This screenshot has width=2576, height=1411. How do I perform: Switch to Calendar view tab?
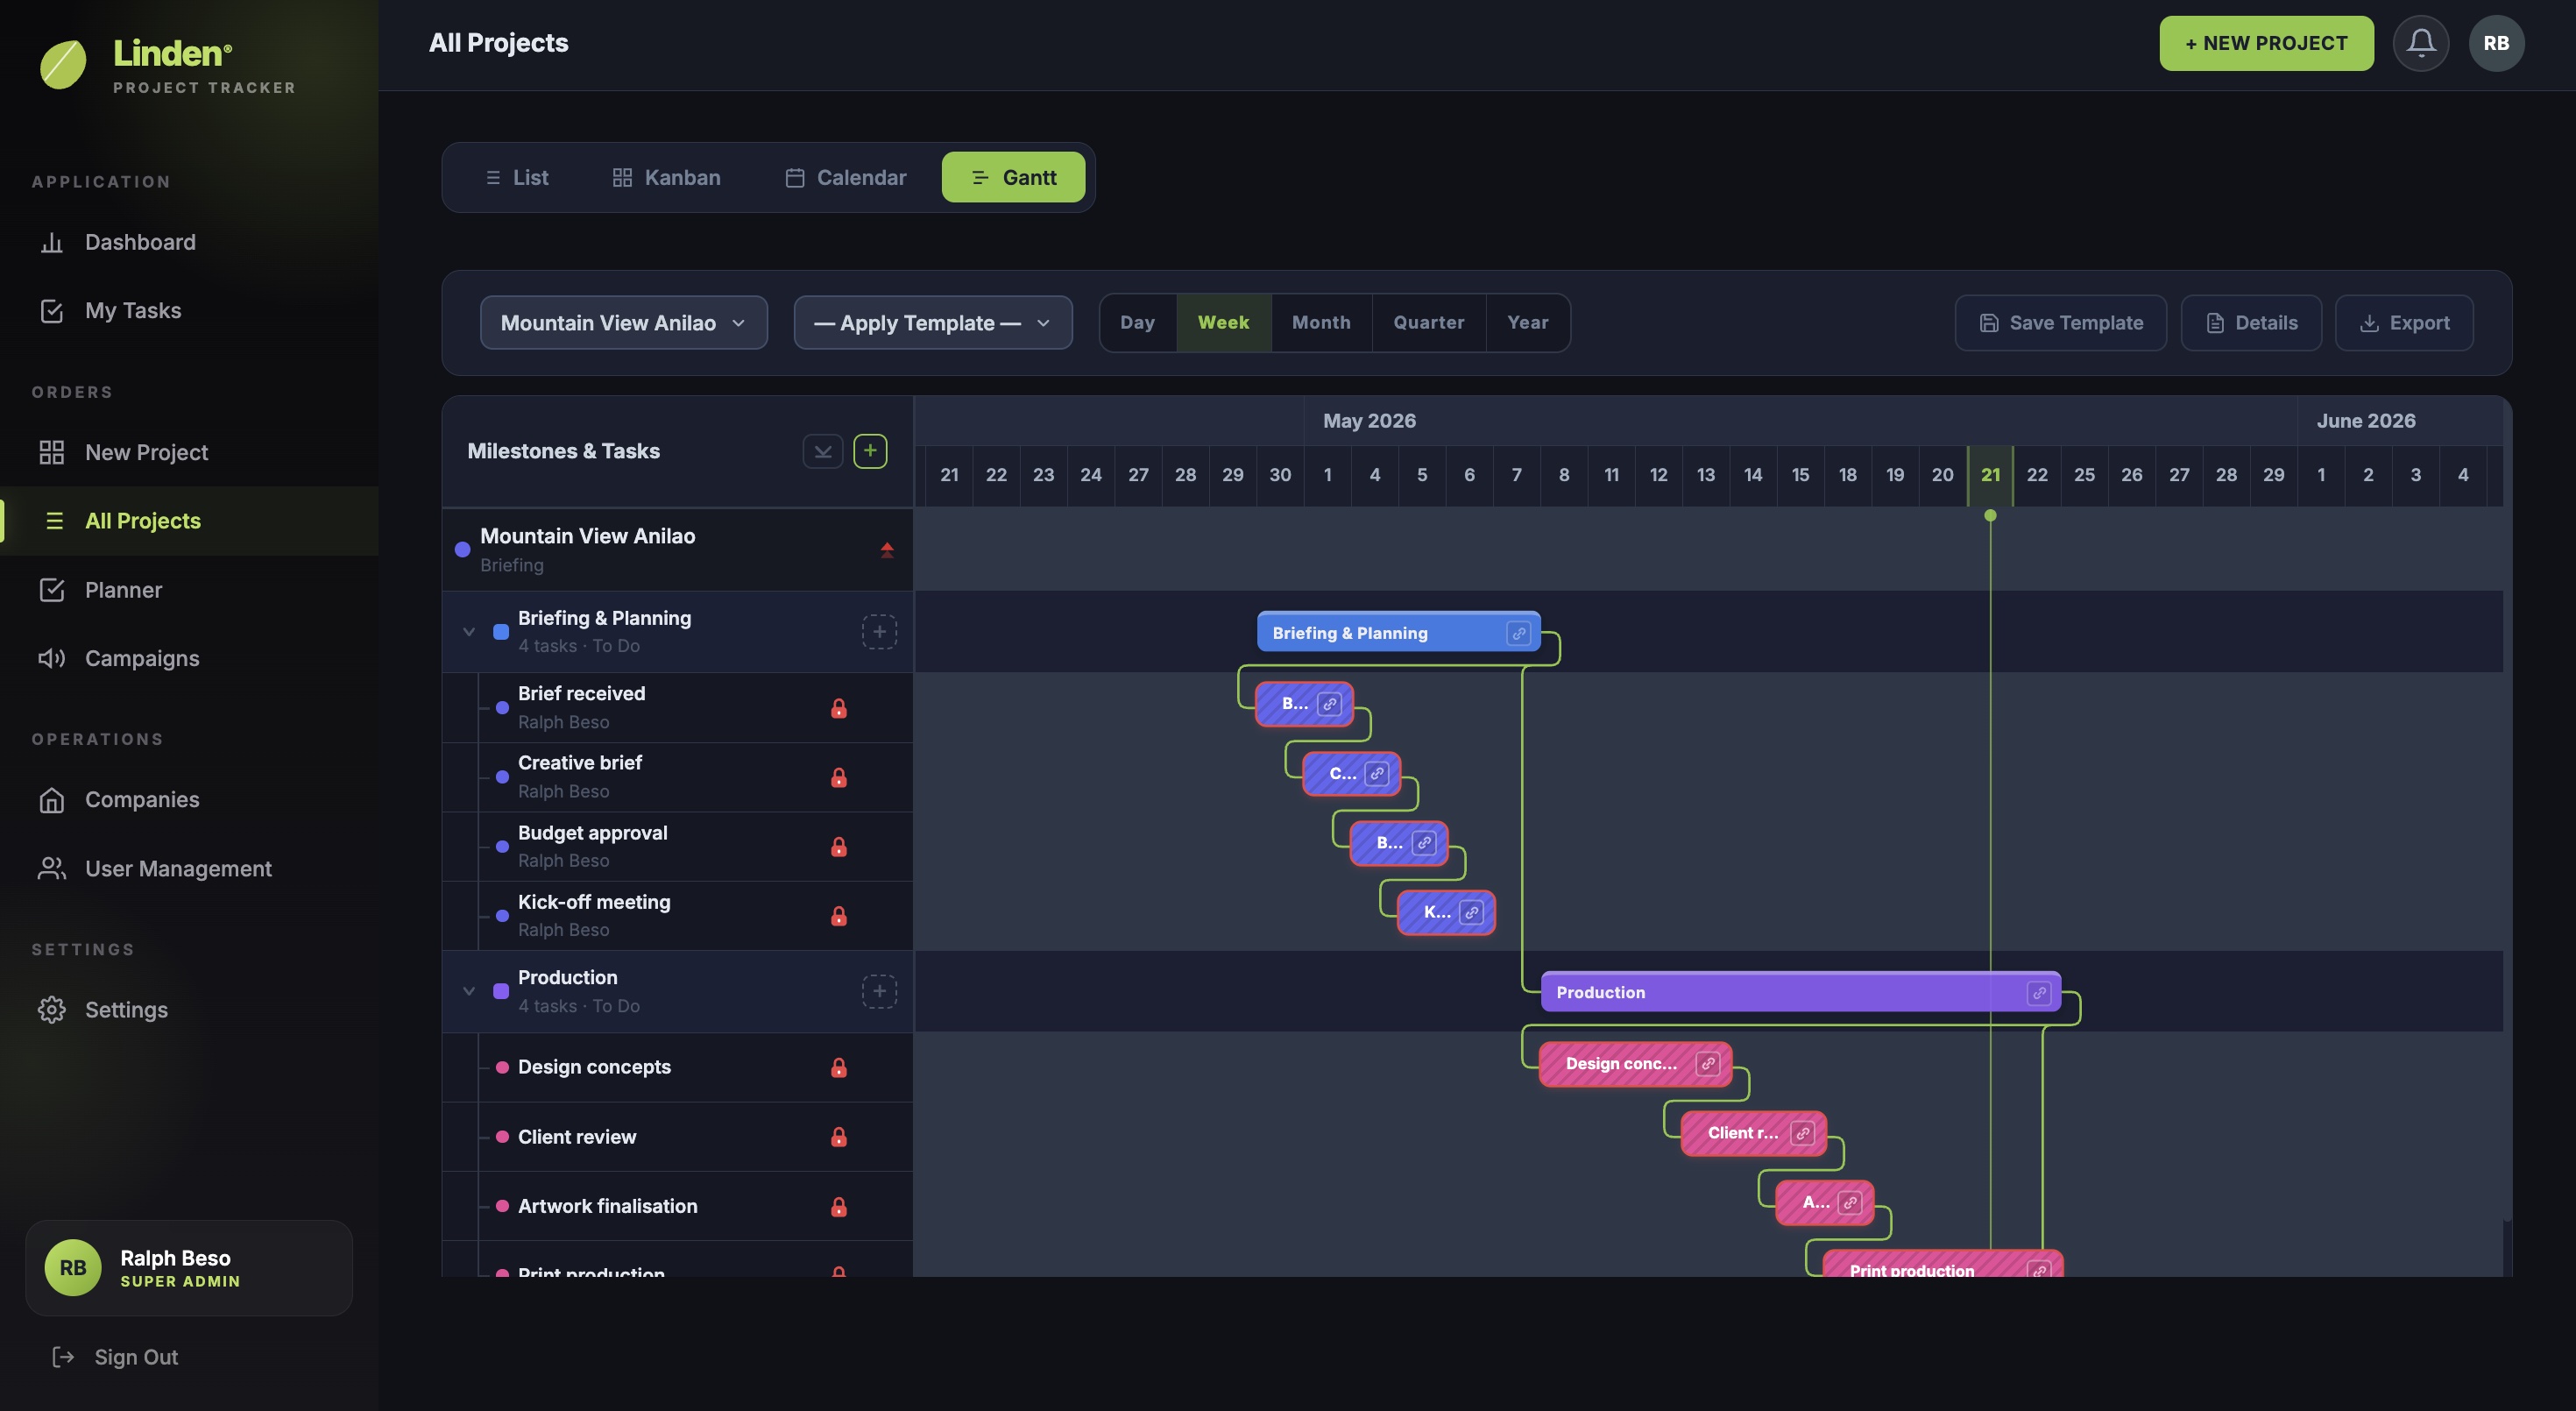pyautogui.click(x=845, y=177)
